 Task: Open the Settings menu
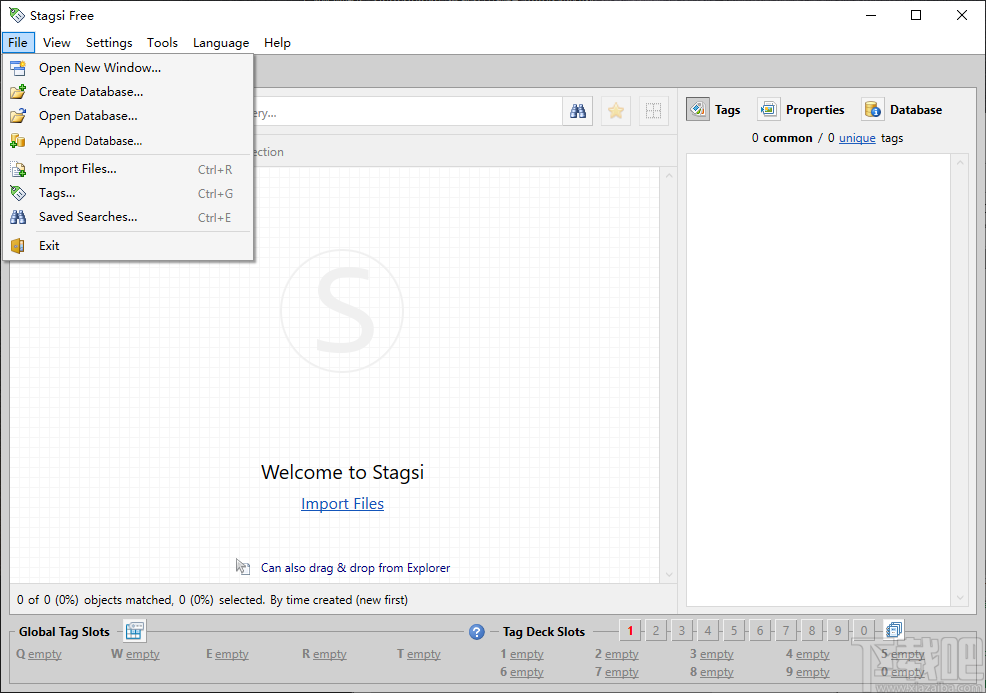[109, 43]
